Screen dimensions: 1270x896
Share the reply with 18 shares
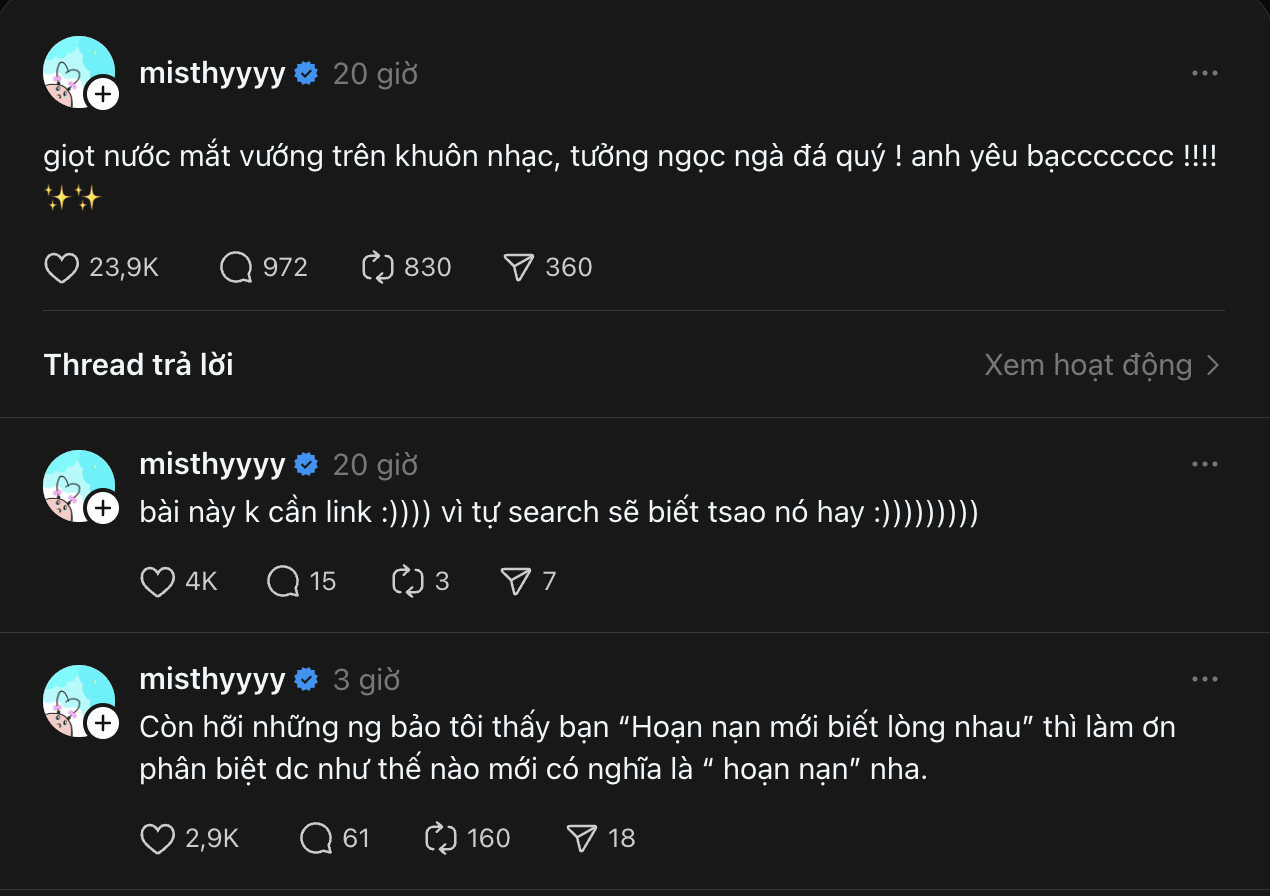[581, 838]
